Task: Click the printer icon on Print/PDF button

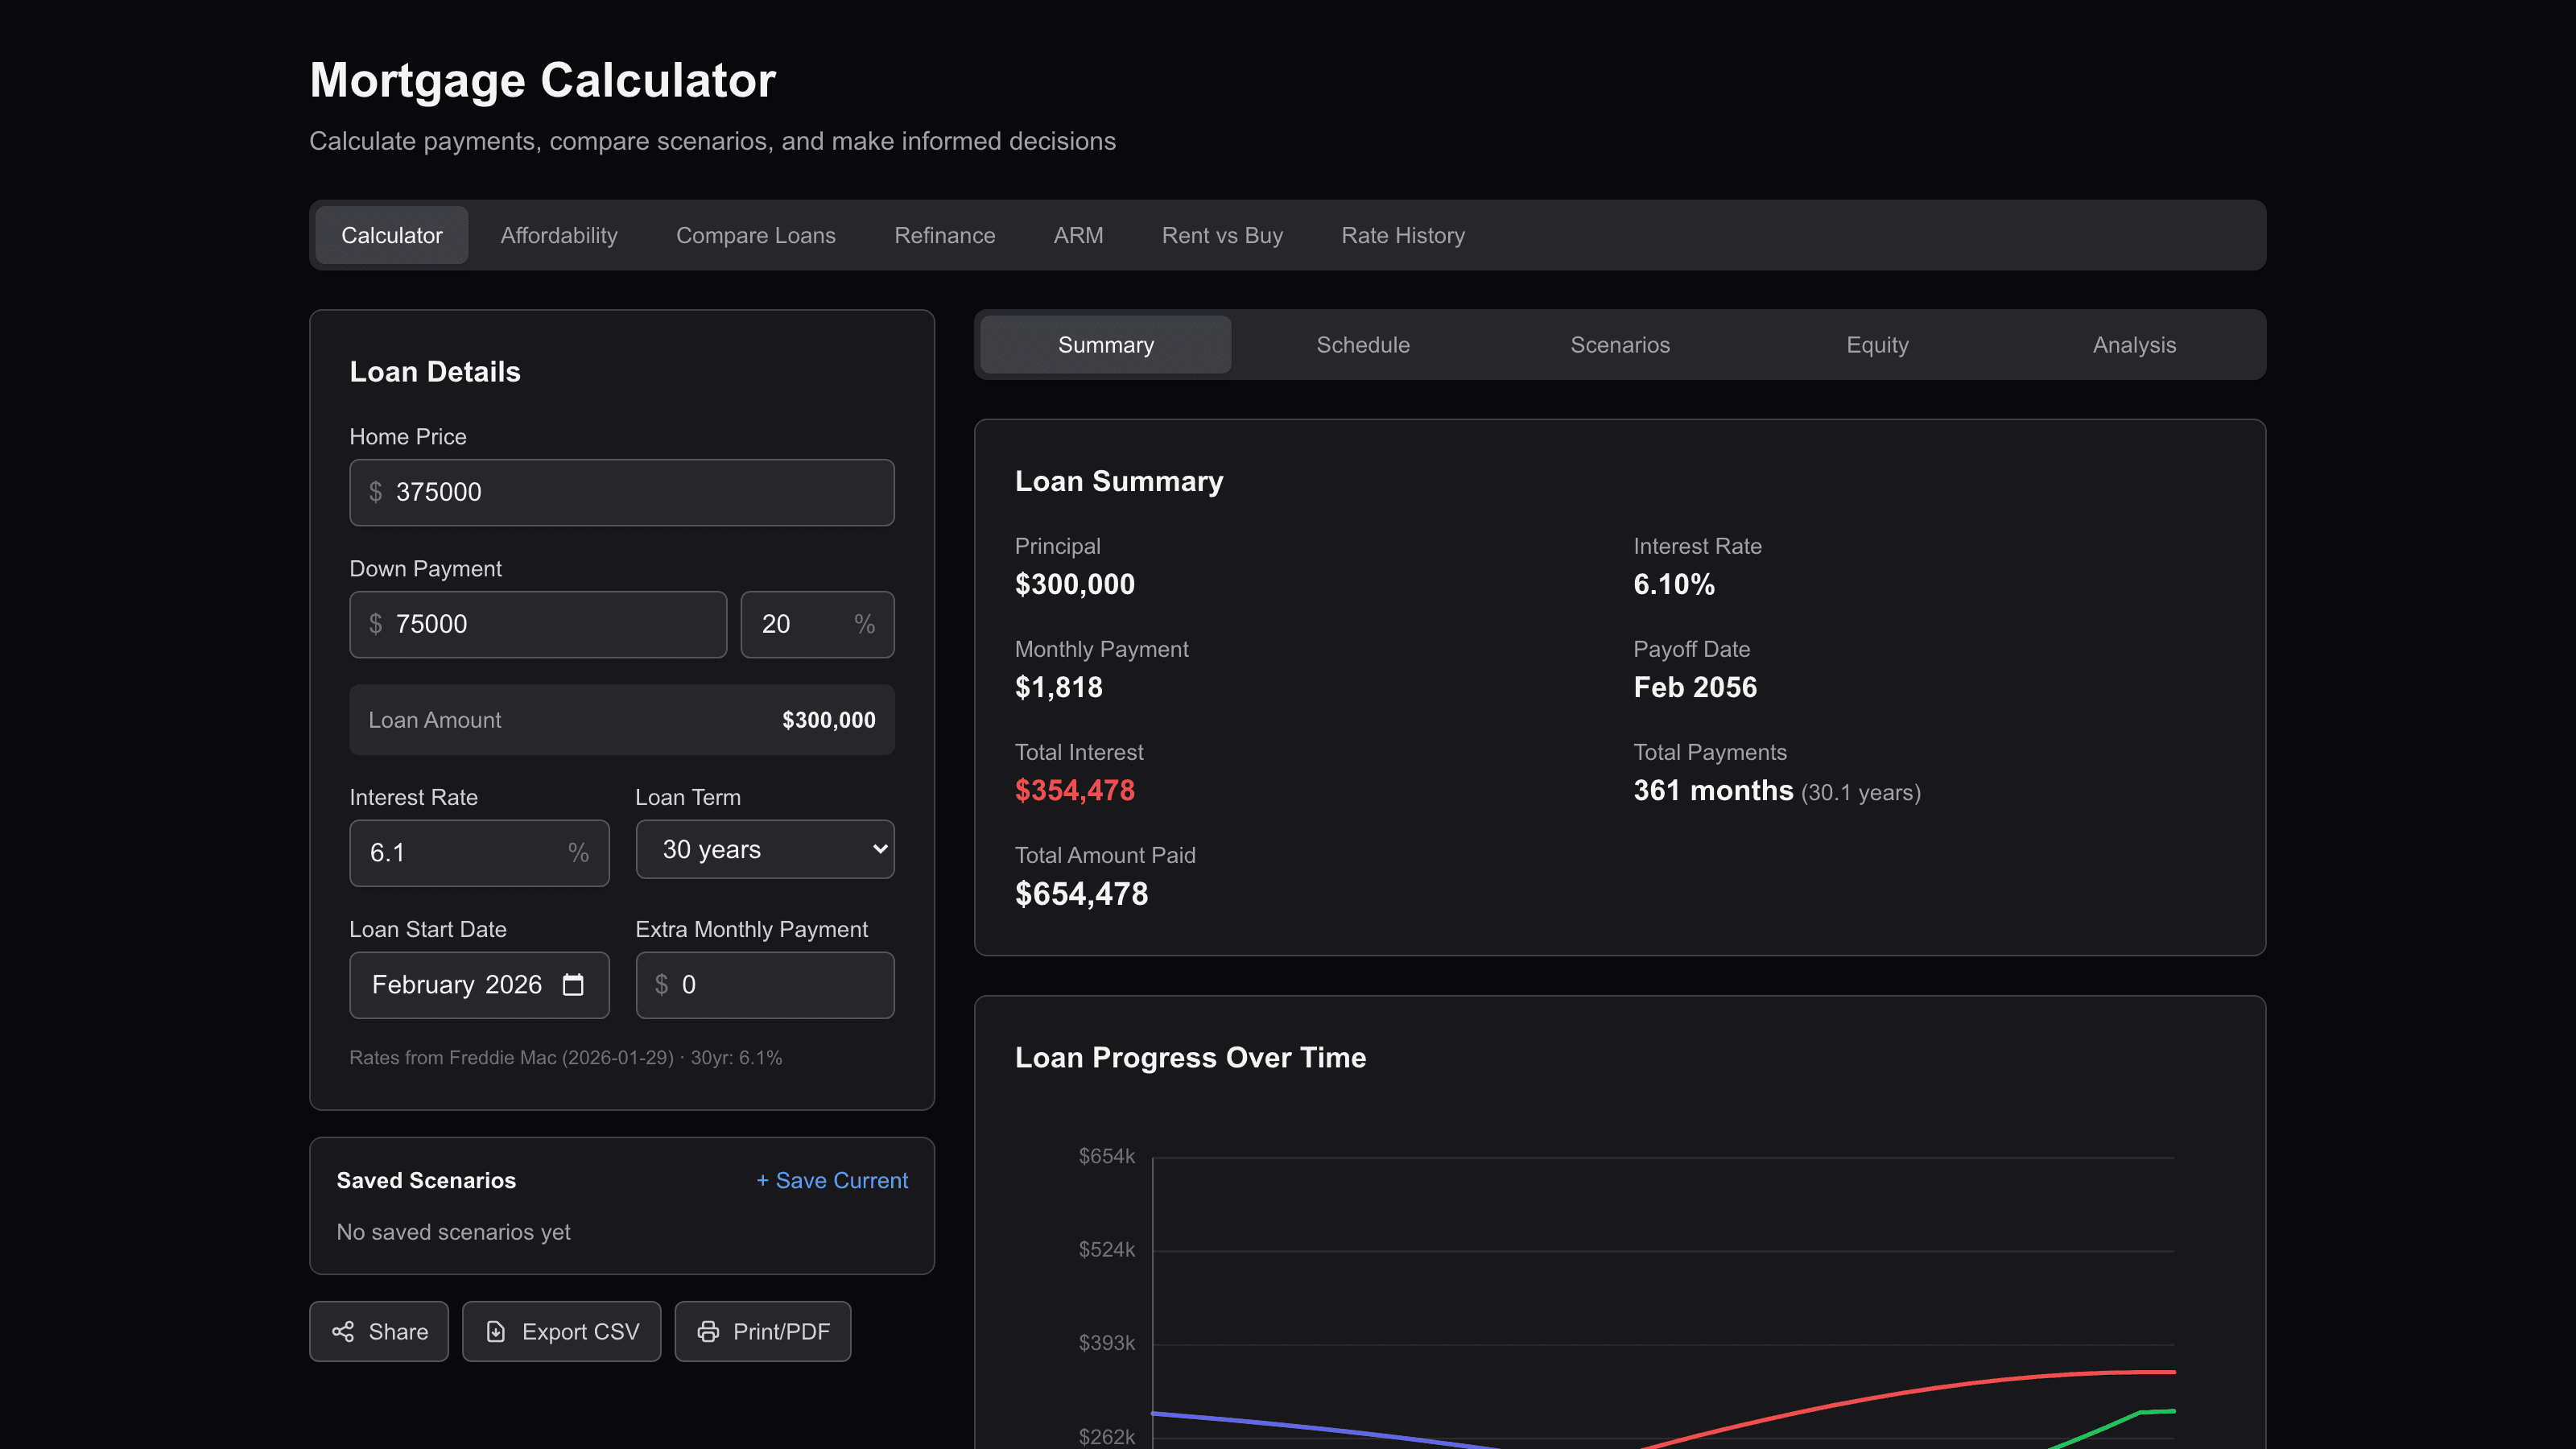Action: pyautogui.click(x=710, y=1331)
